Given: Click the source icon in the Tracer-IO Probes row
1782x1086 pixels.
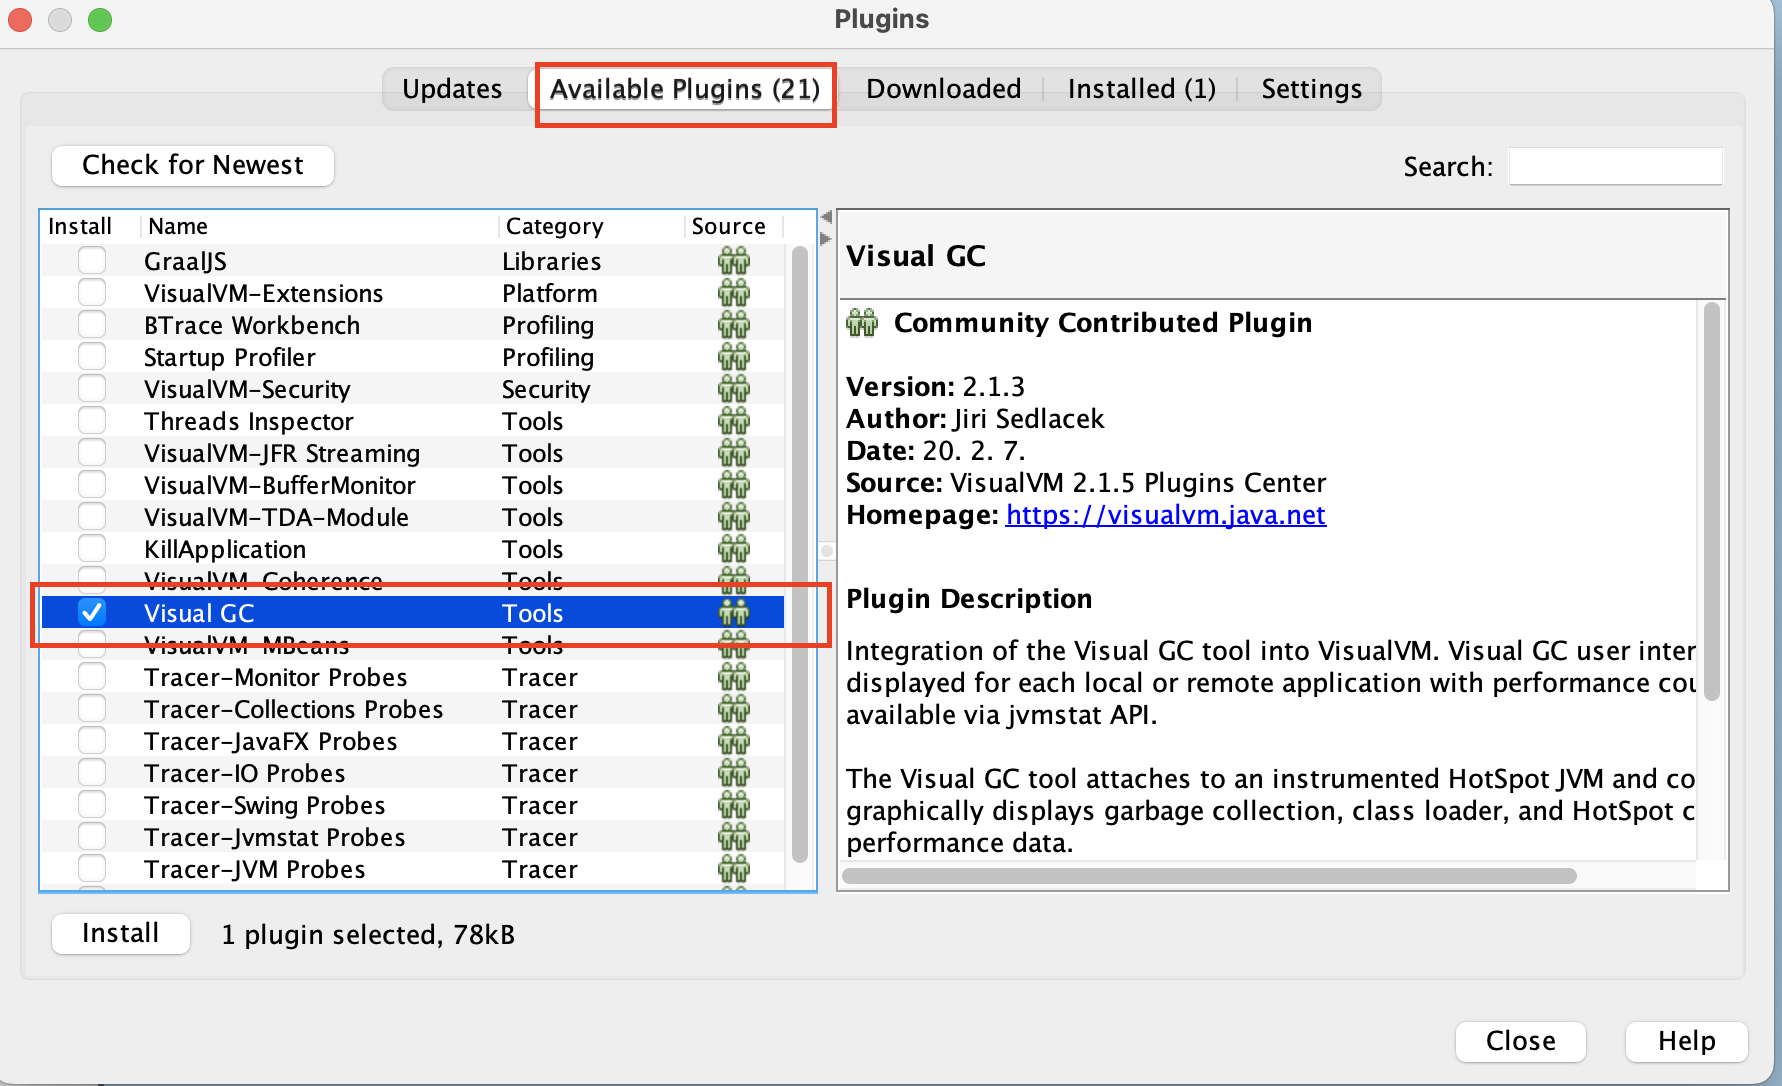Looking at the screenshot, I should click(733, 773).
